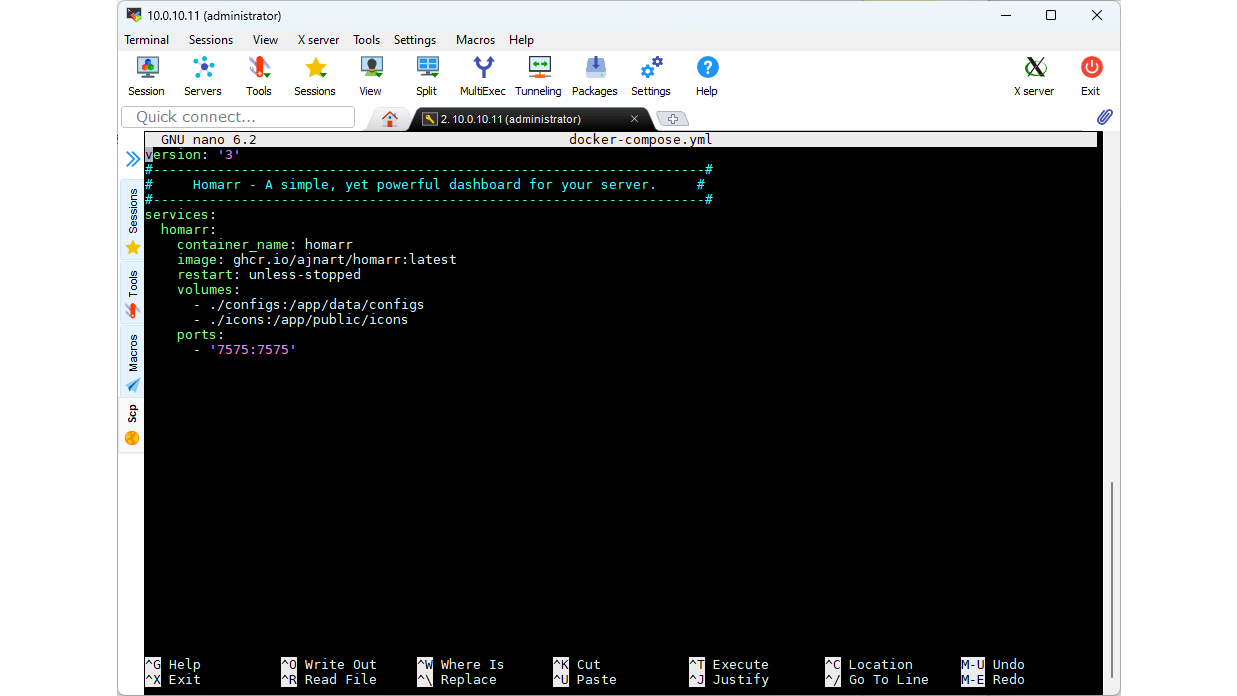Screen dimensions: 1237x696
Task: Split the terminal view
Action: [x=426, y=75]
